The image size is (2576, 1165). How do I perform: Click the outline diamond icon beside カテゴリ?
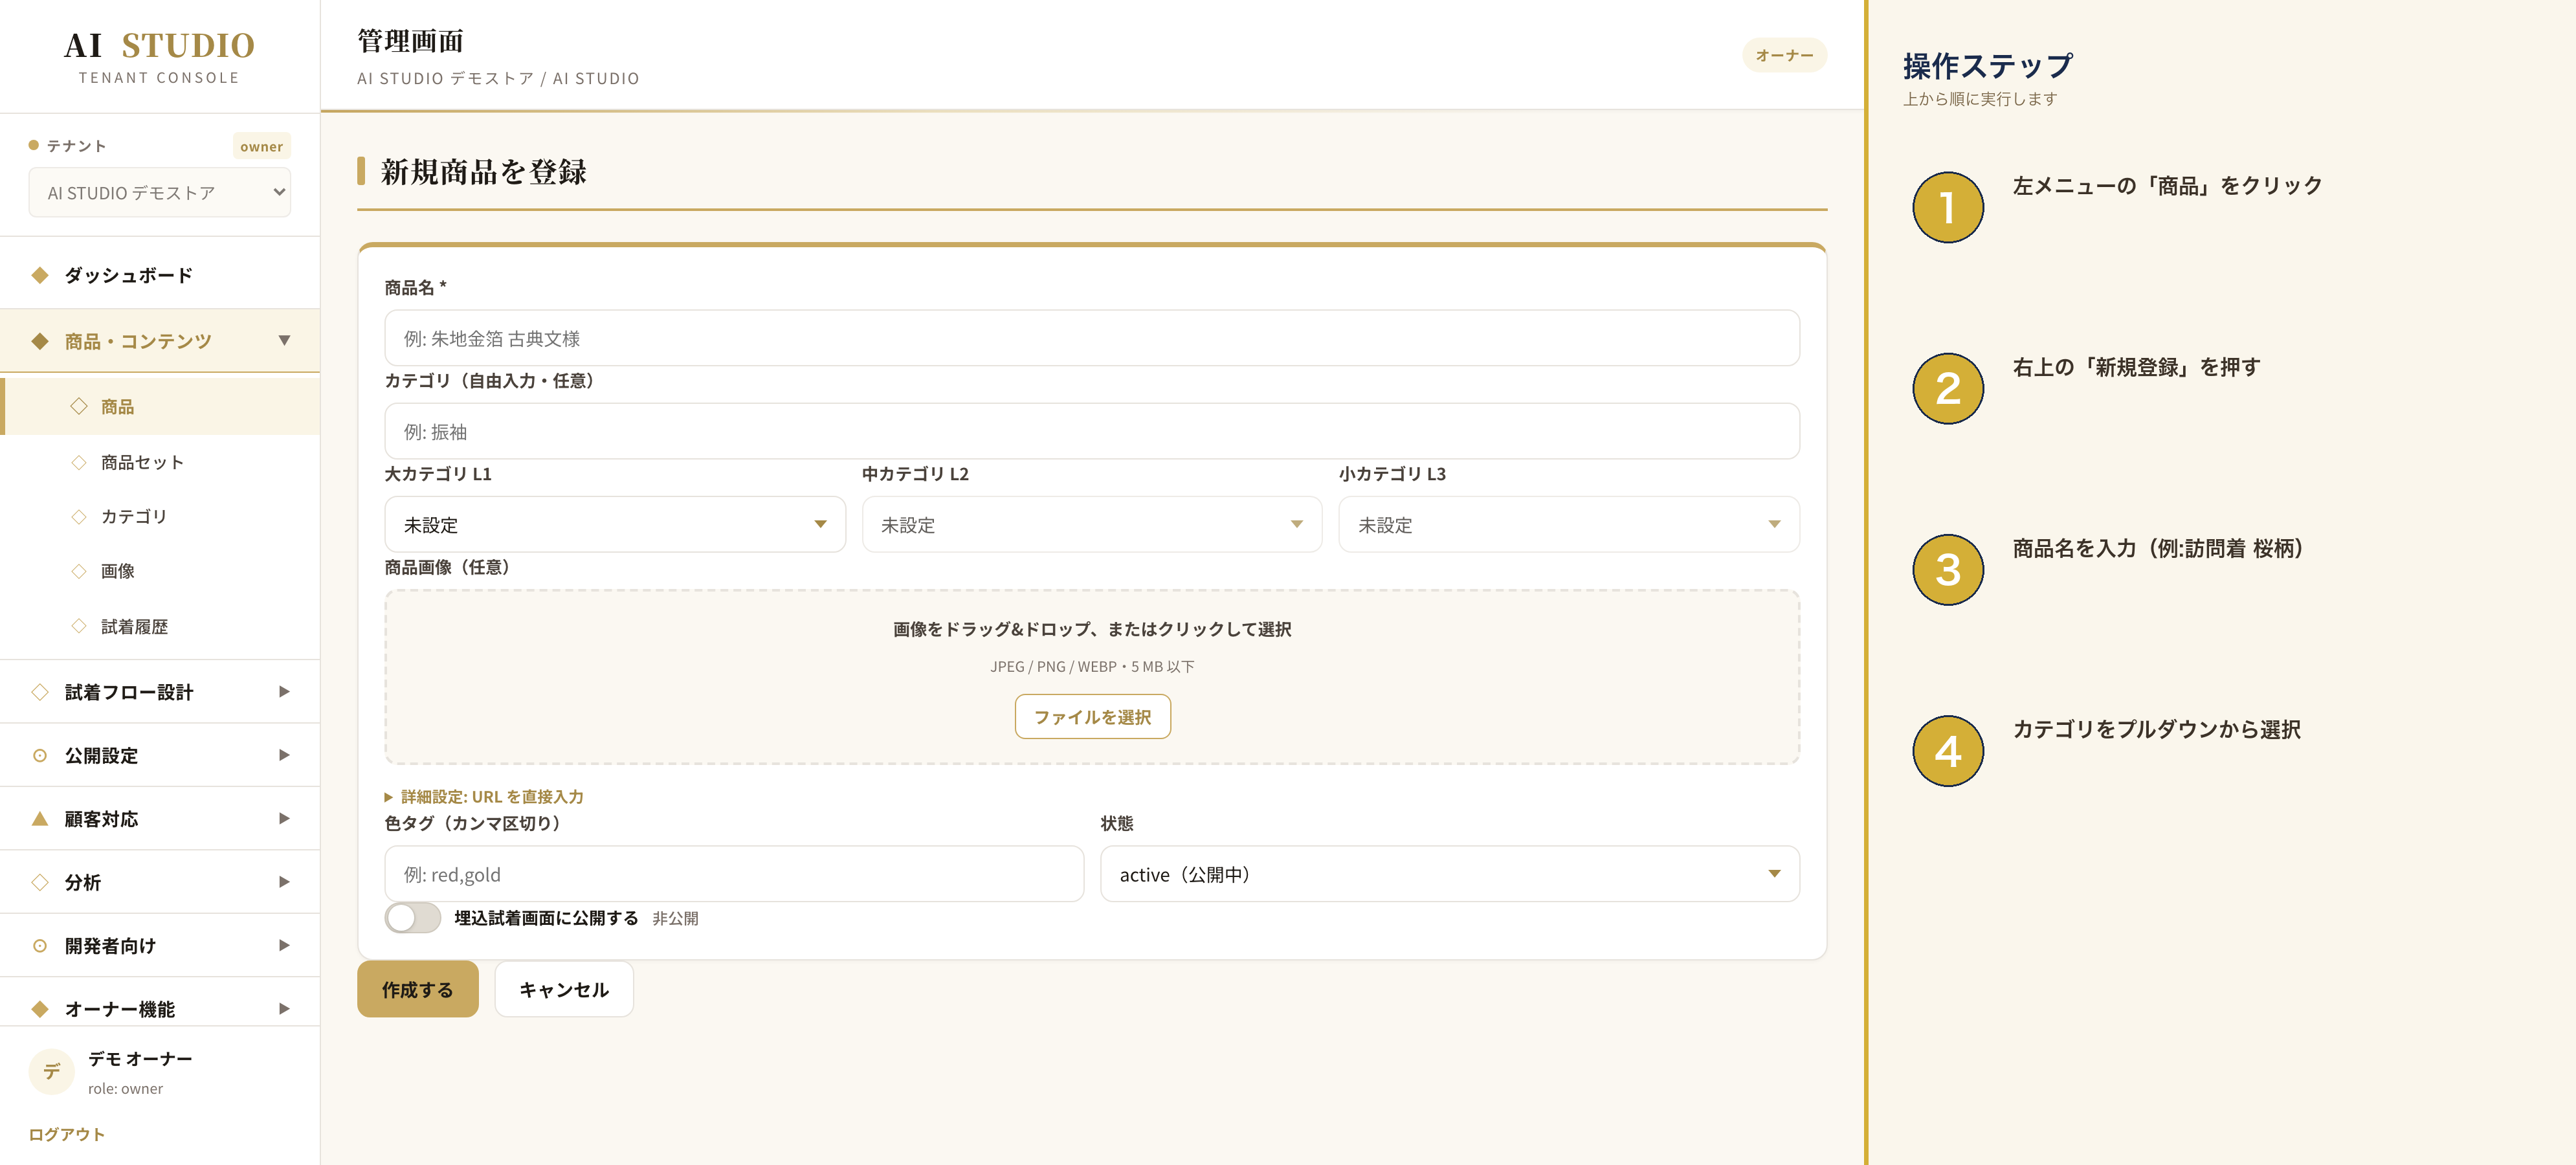[x=79, y=516]
